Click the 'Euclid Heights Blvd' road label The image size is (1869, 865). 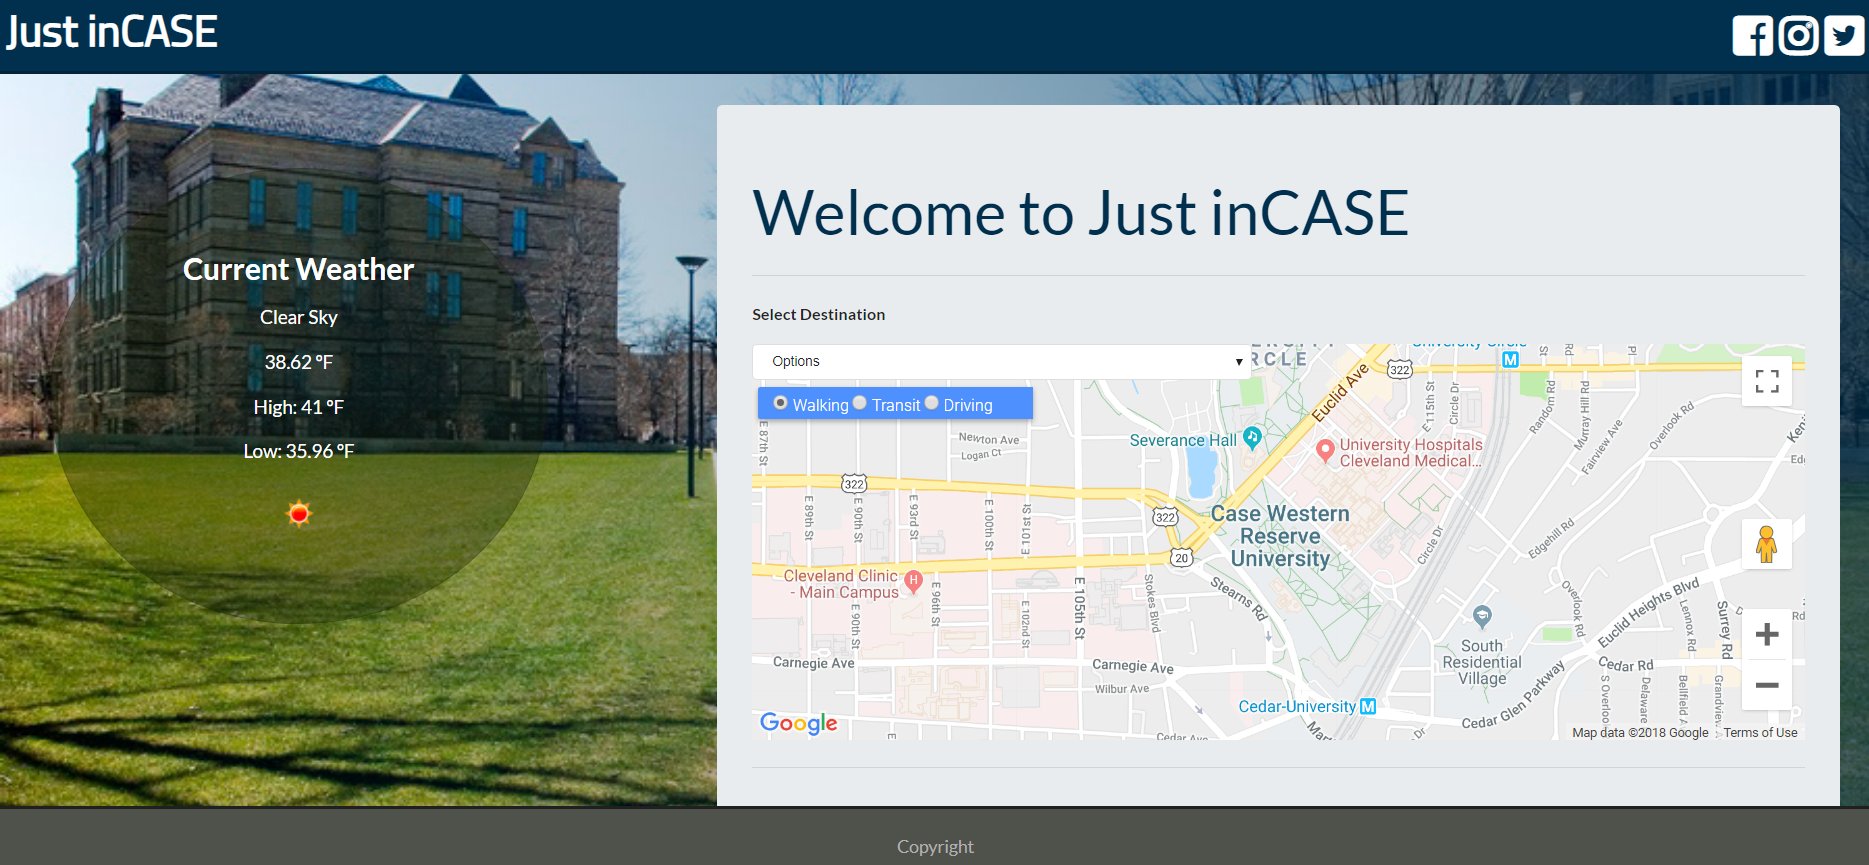click(x=1649, y=612)
